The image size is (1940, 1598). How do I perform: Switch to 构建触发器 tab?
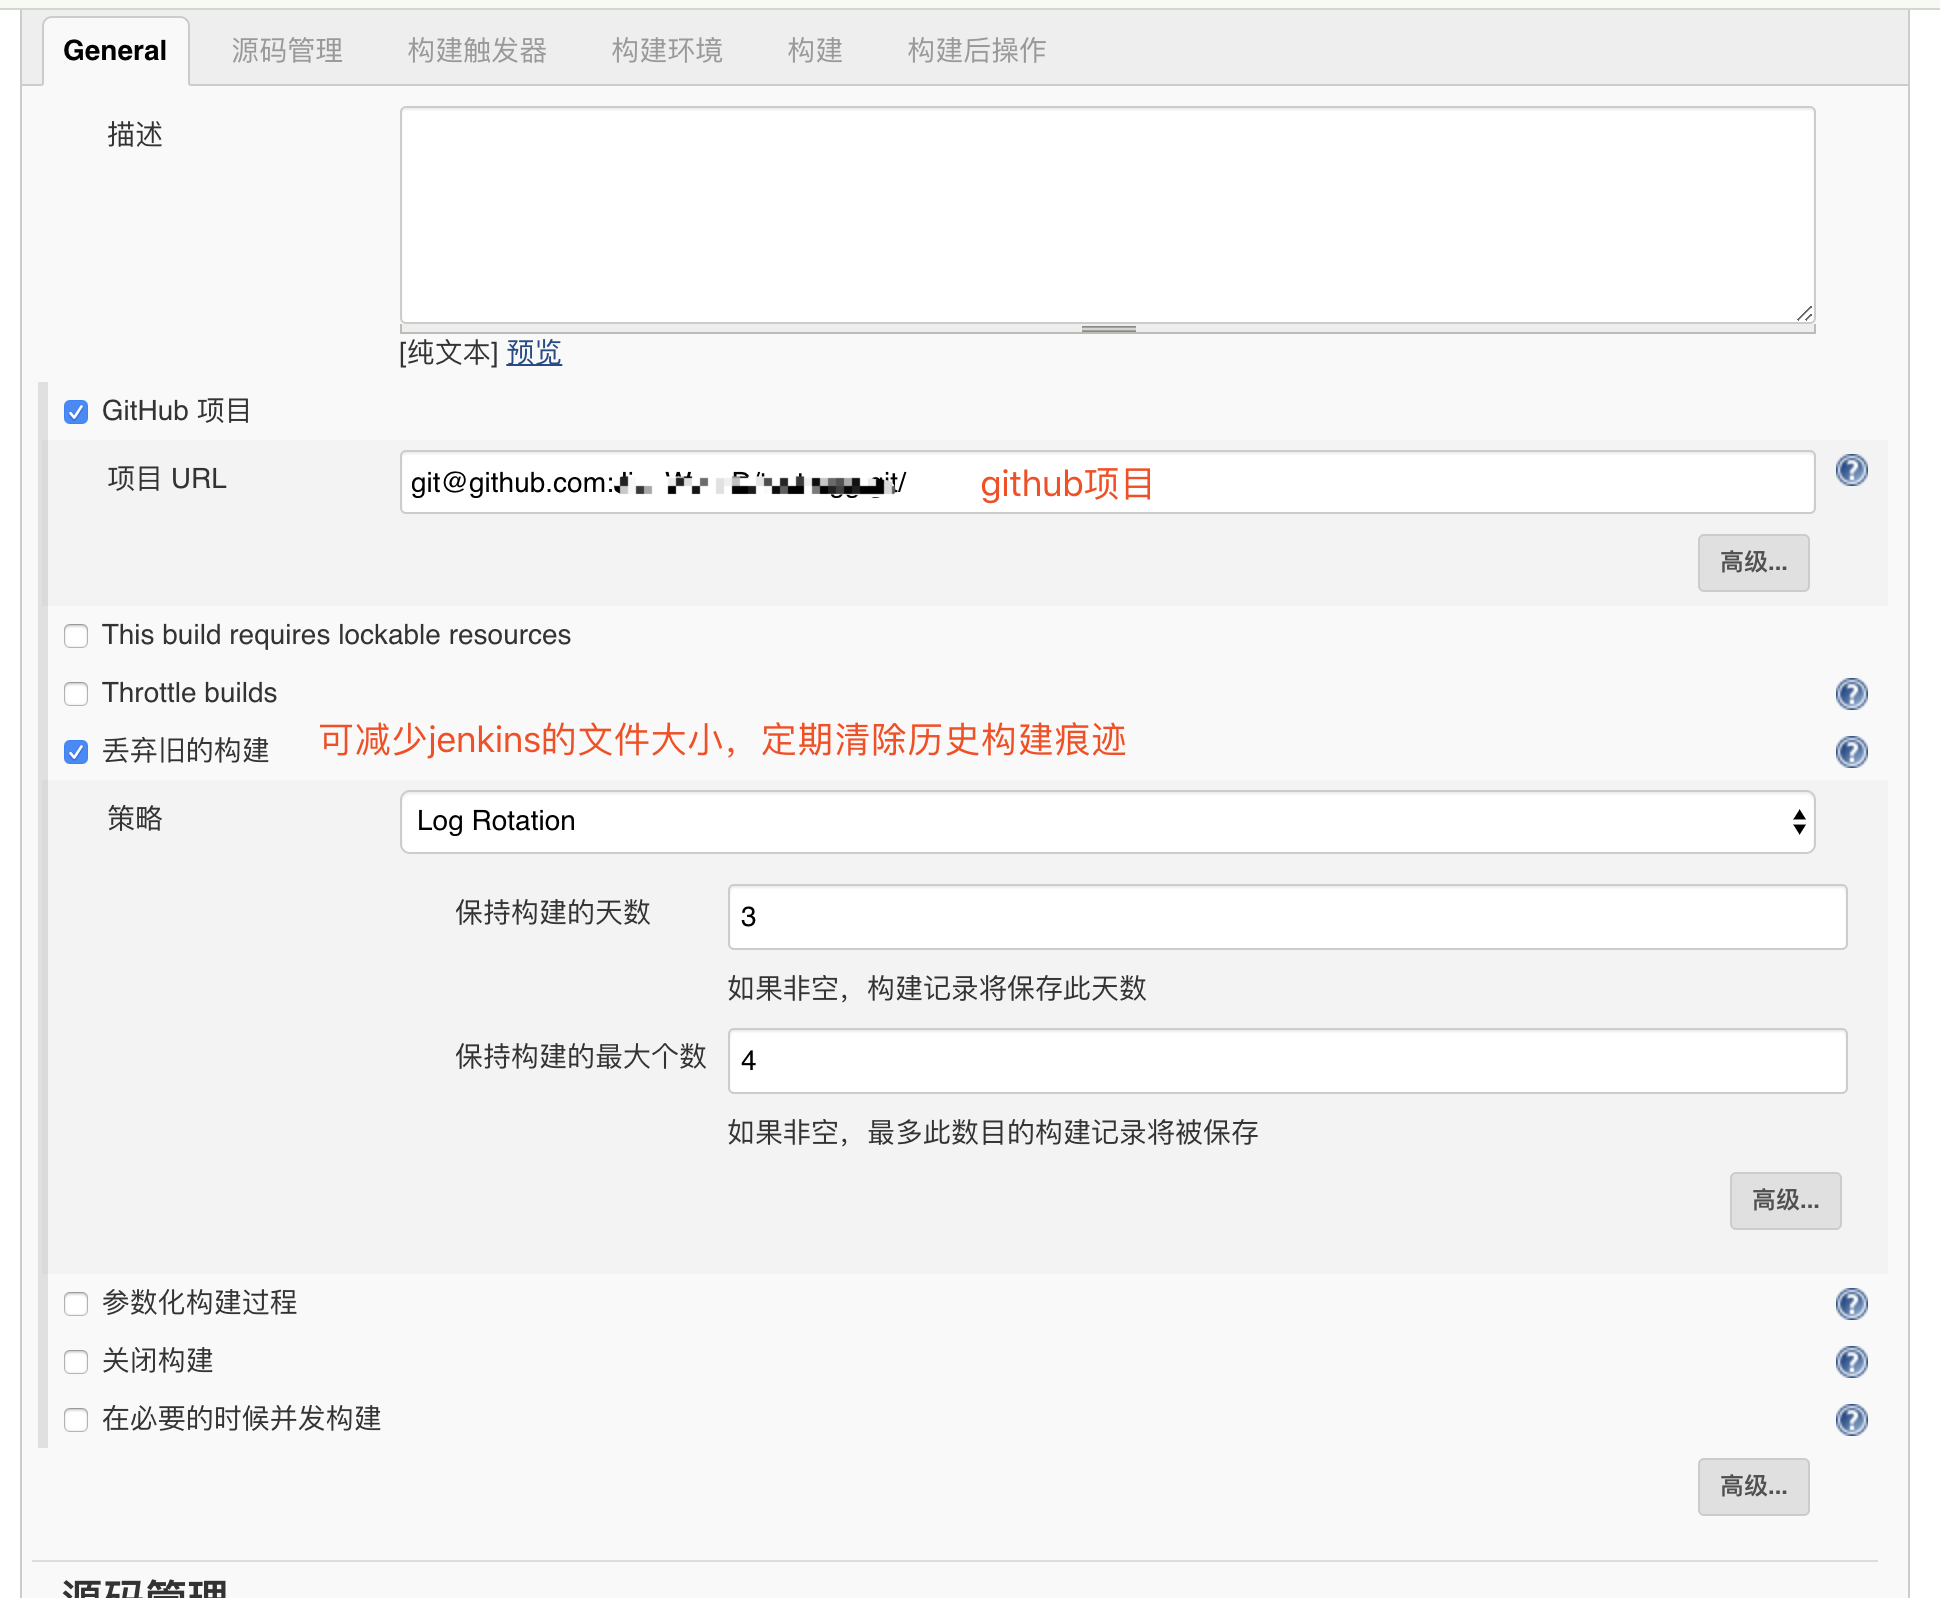click(477, 50)
